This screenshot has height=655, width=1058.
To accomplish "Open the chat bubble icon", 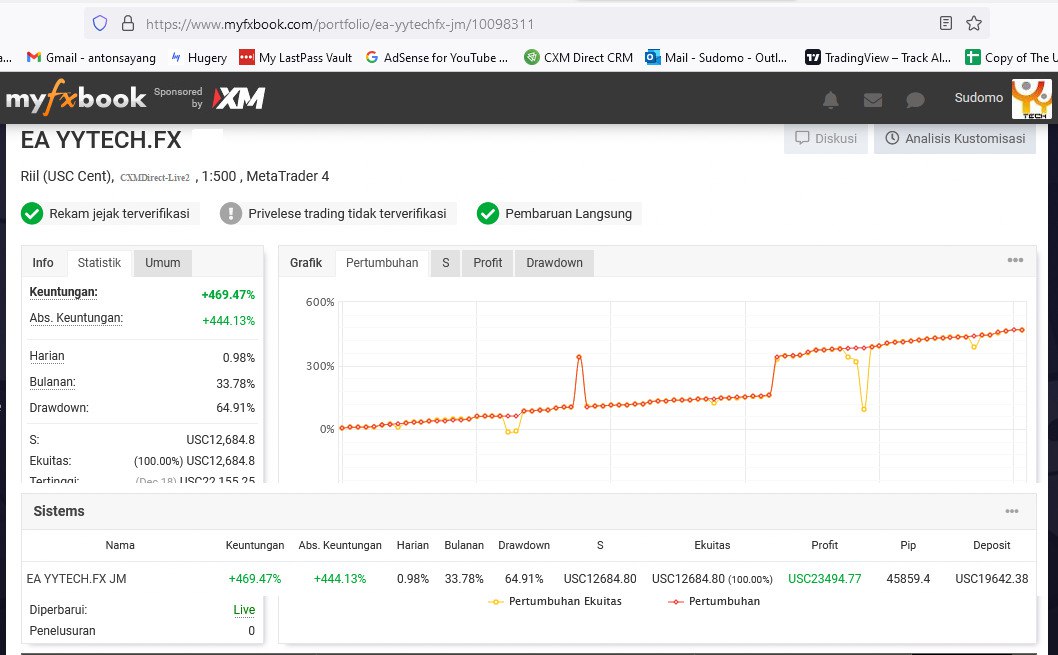I will [913, 99].
